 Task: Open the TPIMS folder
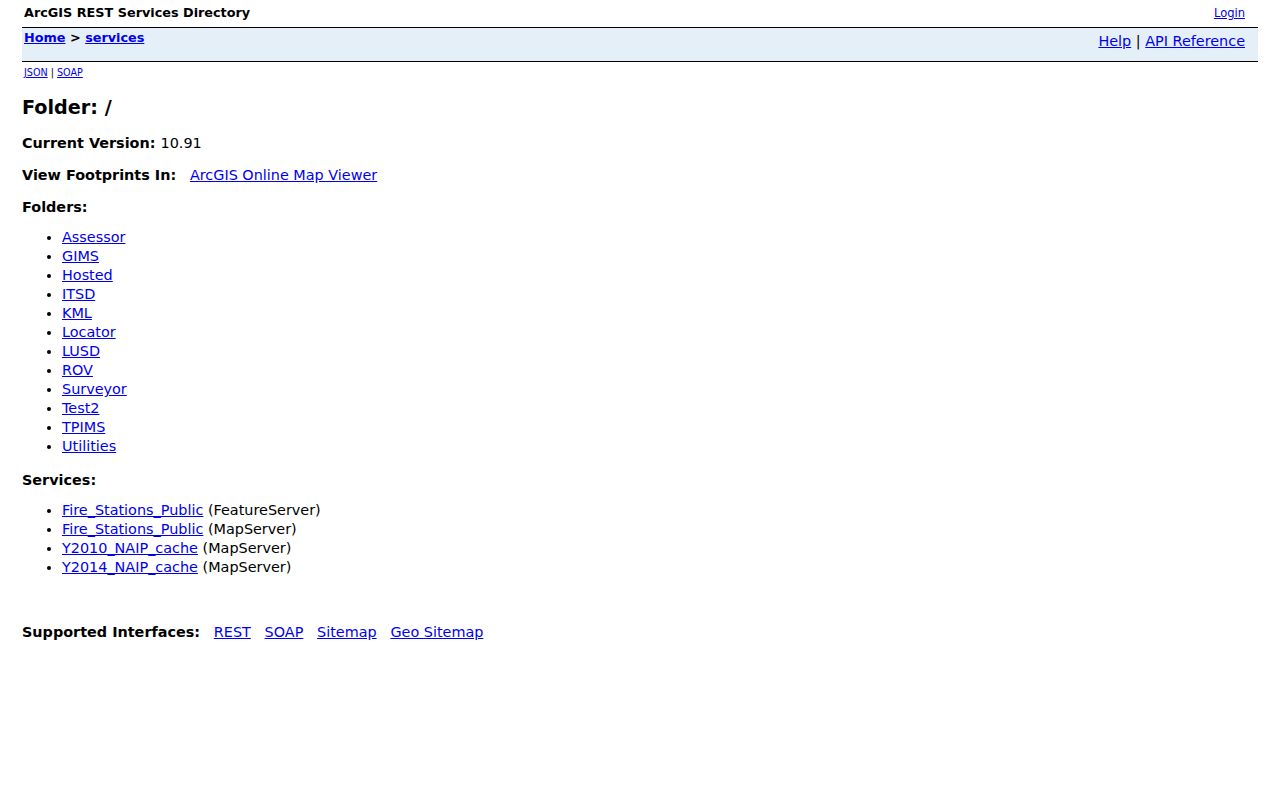coord(83,427)
